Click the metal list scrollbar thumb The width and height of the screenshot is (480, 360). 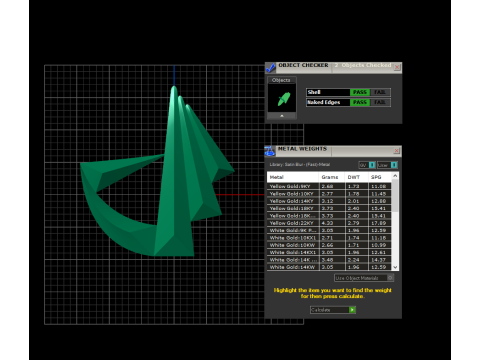coord(395,195)
